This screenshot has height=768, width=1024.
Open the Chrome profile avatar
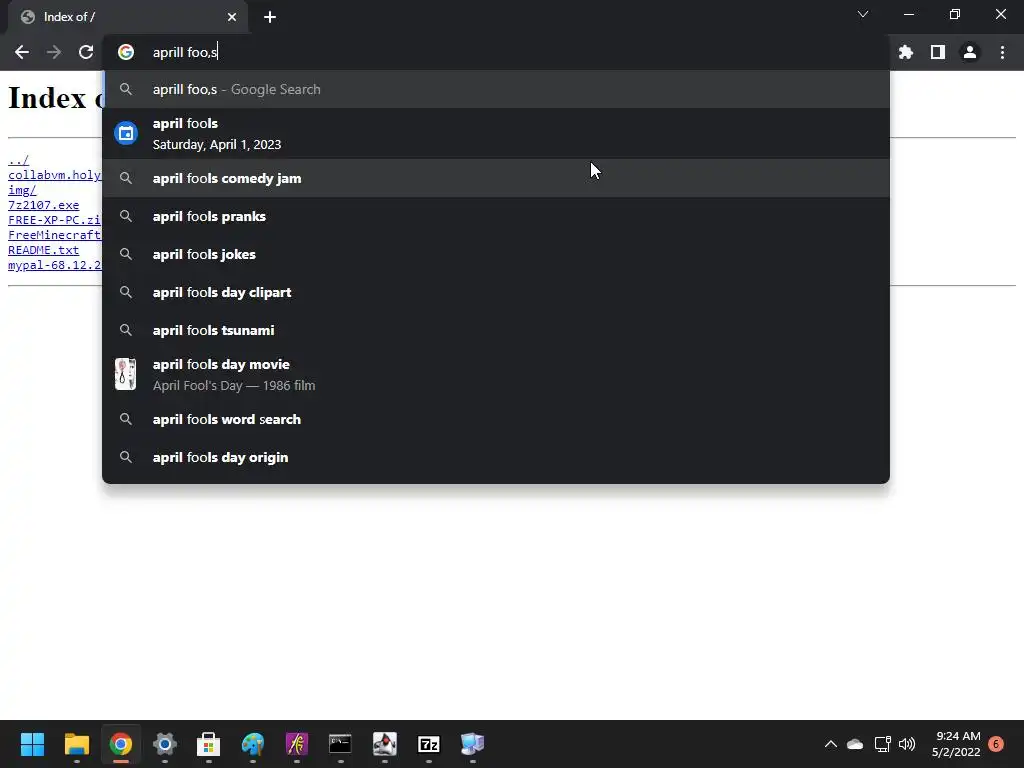tap(970, 52)
